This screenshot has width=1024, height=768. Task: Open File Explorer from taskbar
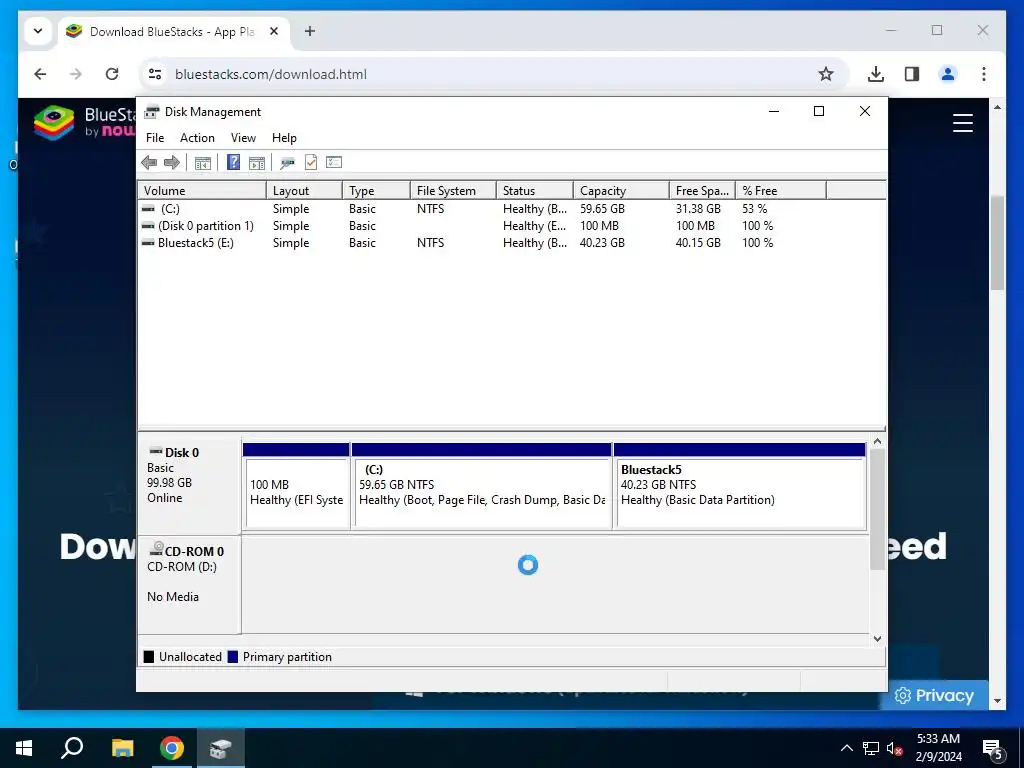tap(122, 748)
